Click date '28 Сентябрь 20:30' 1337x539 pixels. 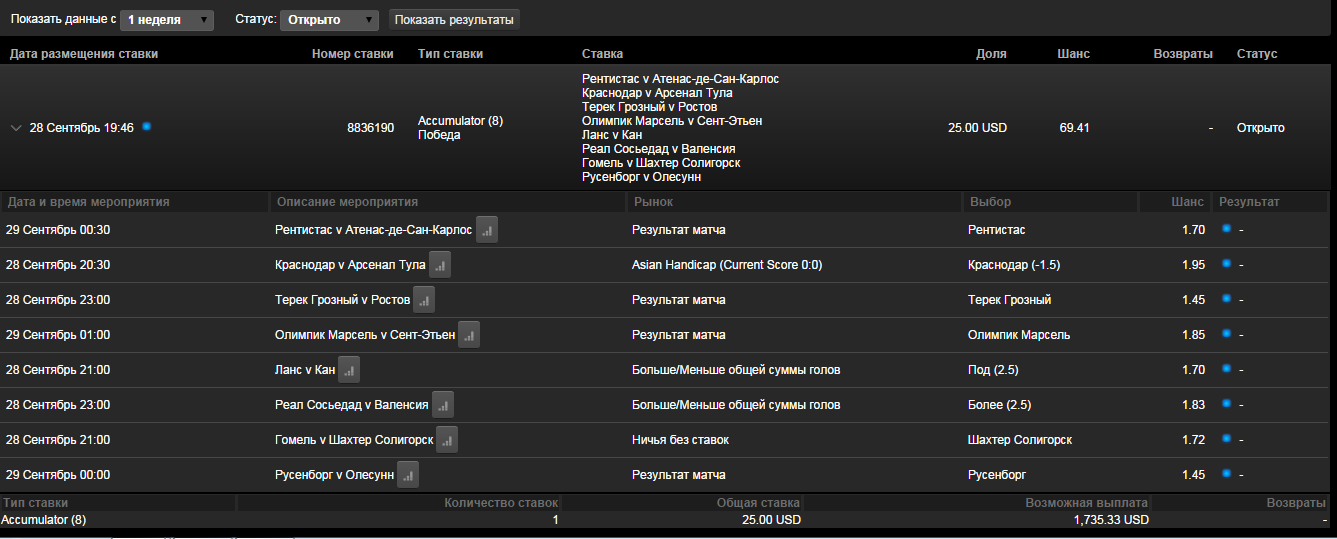click(58, 265)
